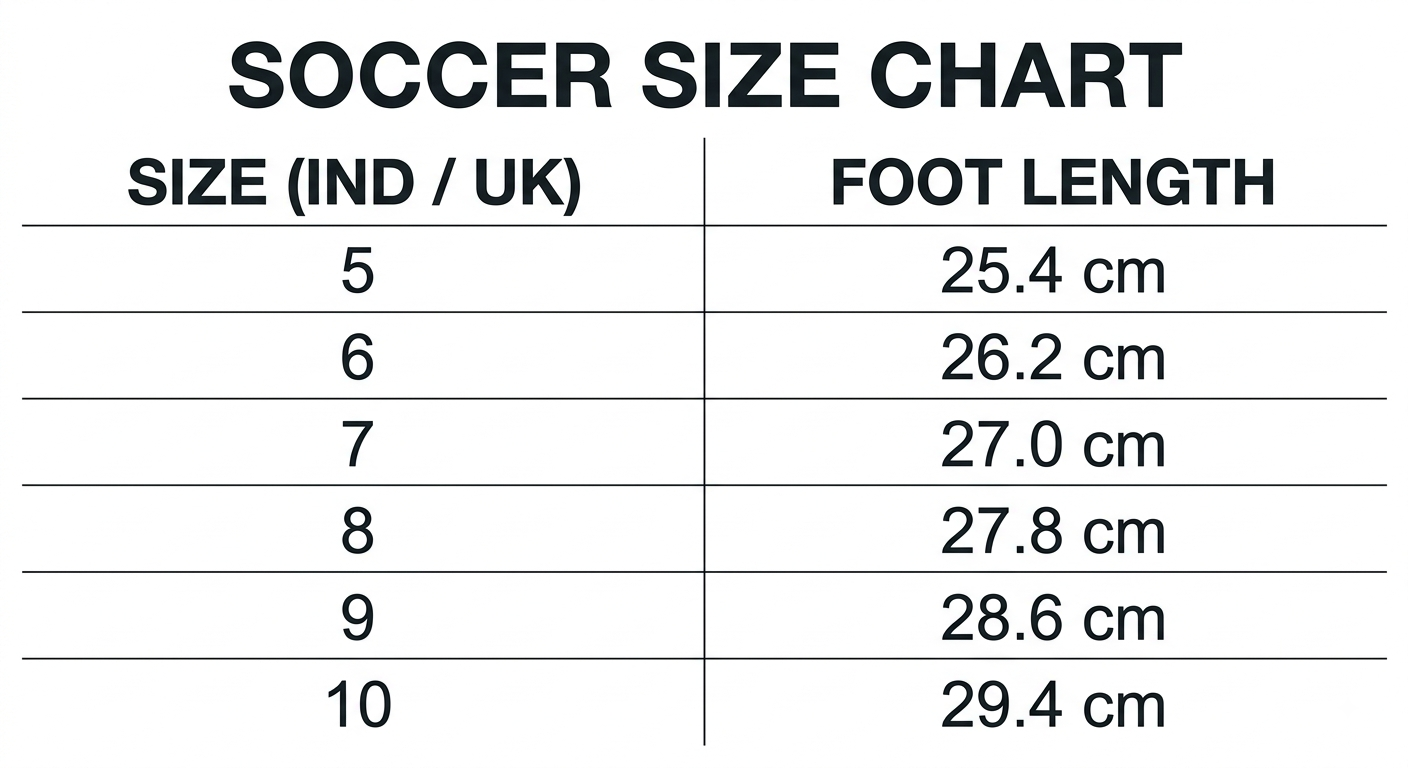Click size 5 in the size column
1408x768 pixels.
click(357, 271)
